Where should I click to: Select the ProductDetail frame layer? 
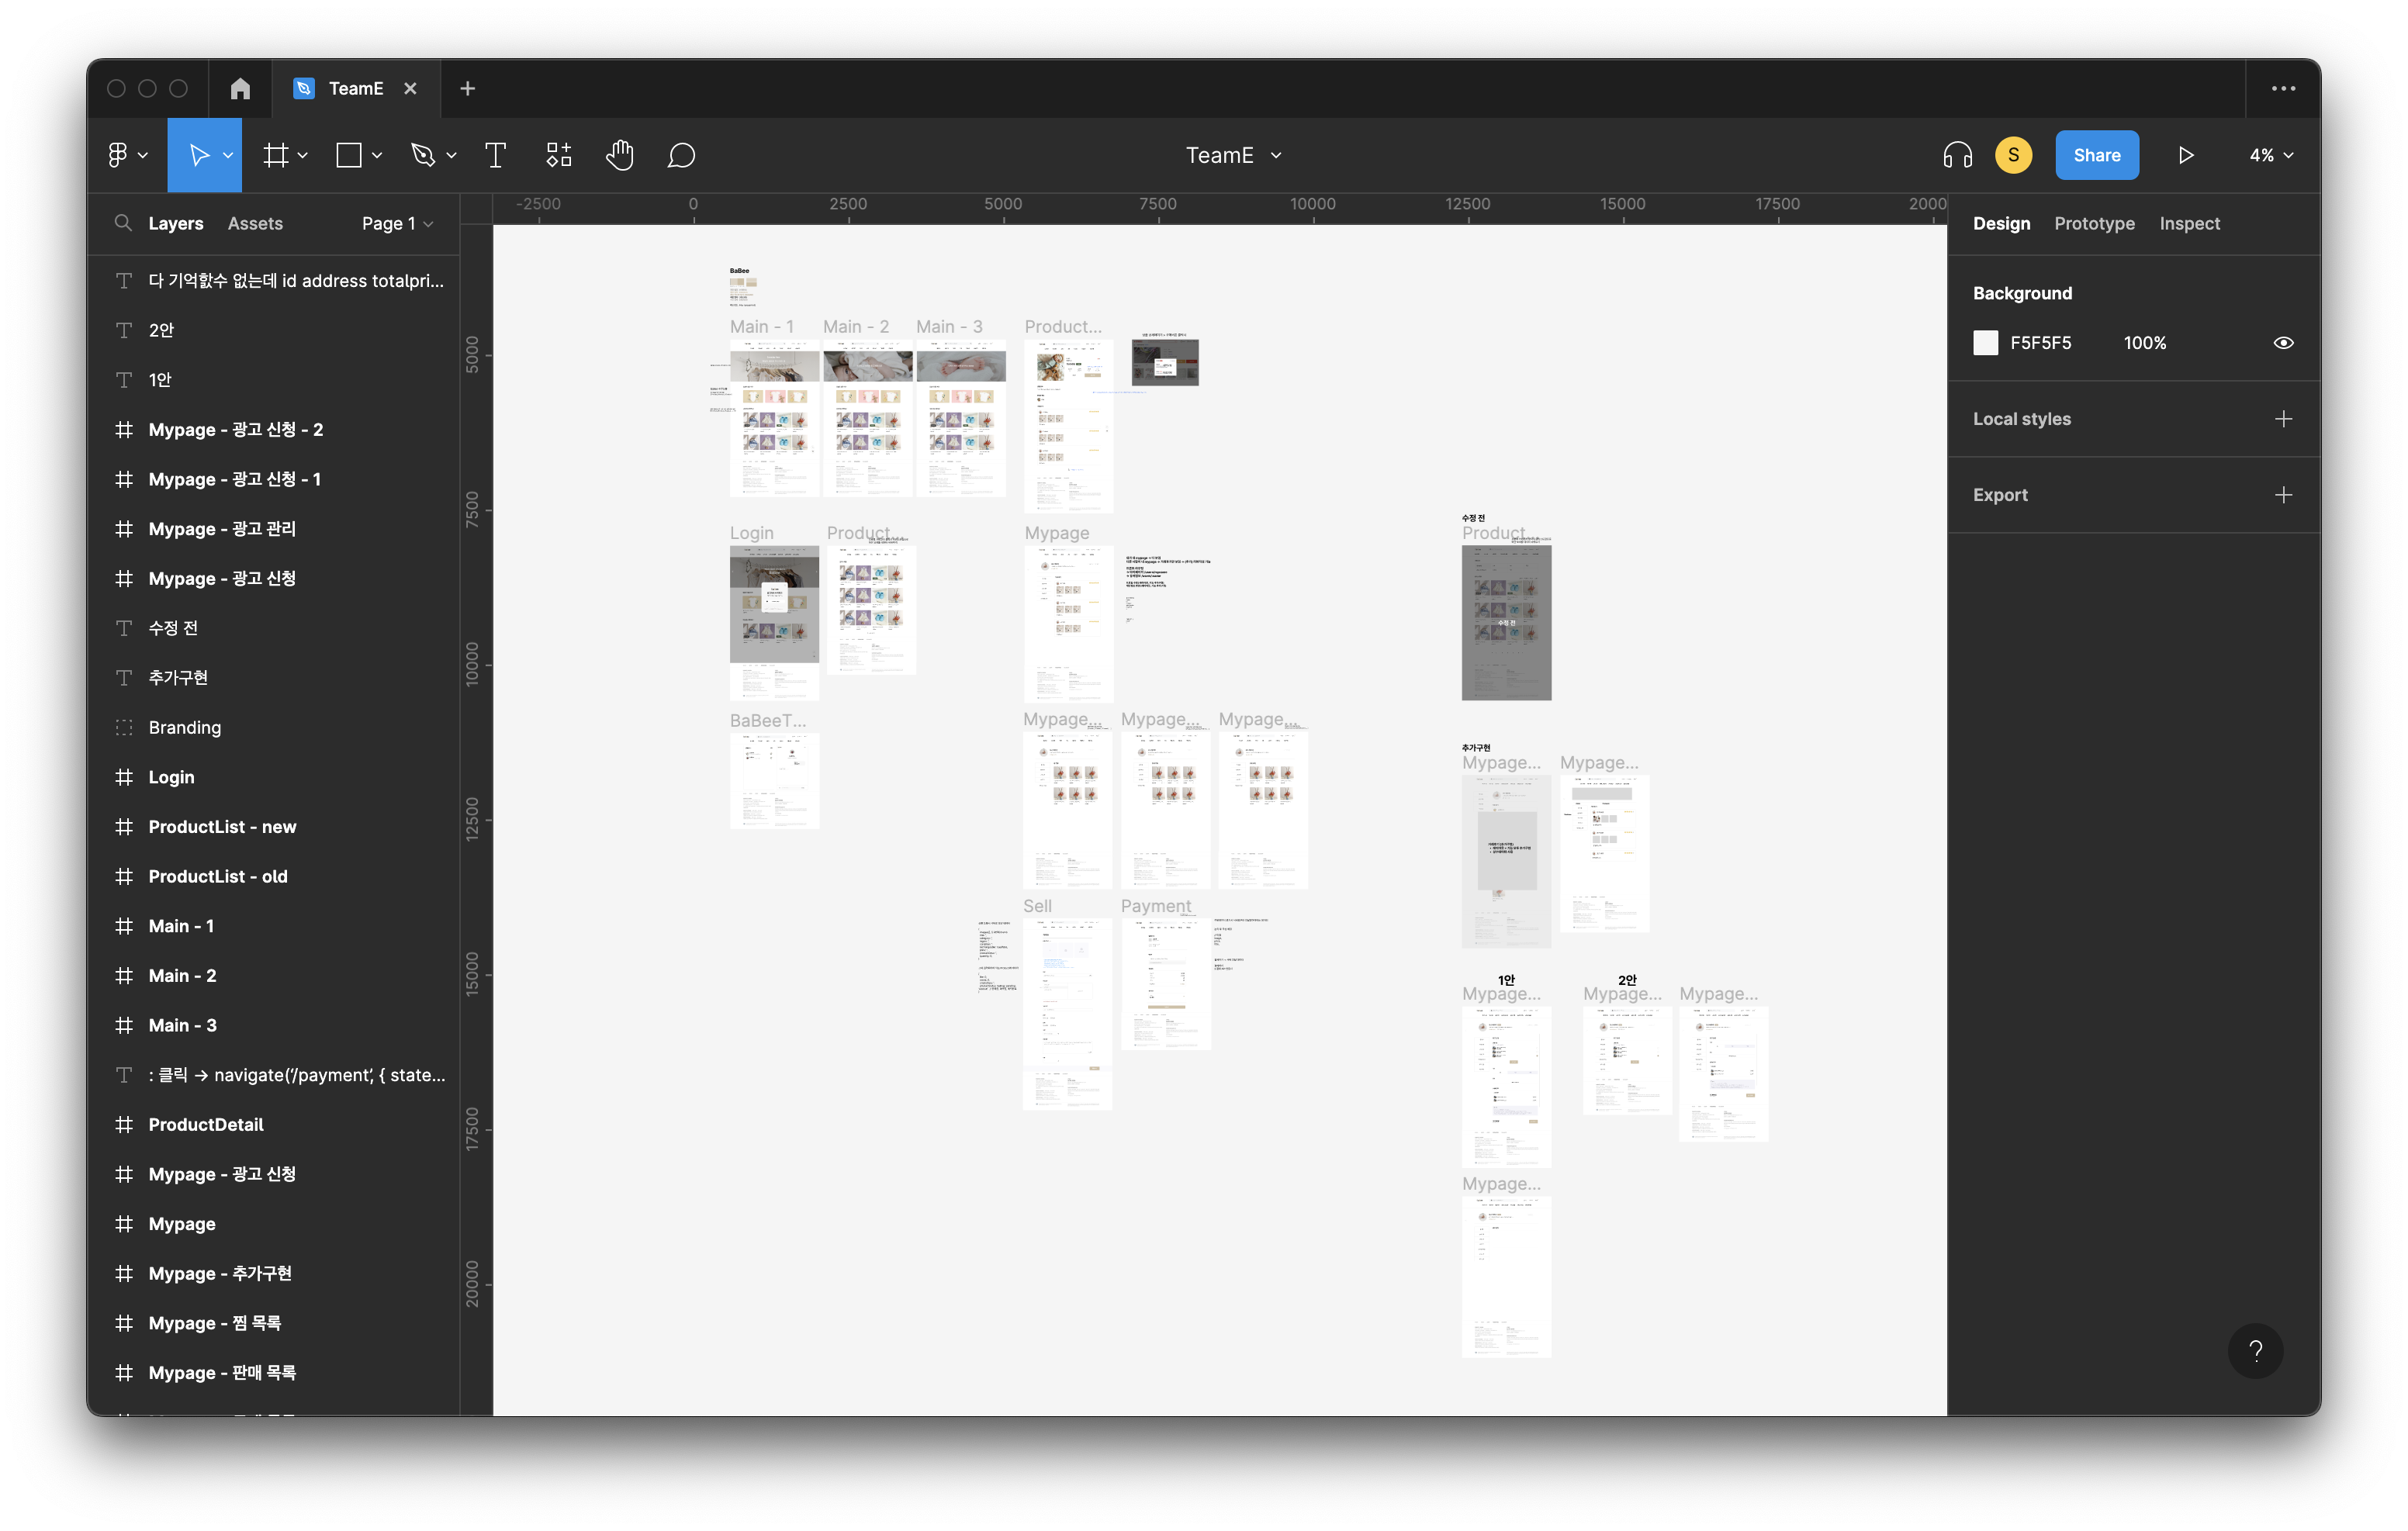pyautogui.click(x=274, y=1124)
